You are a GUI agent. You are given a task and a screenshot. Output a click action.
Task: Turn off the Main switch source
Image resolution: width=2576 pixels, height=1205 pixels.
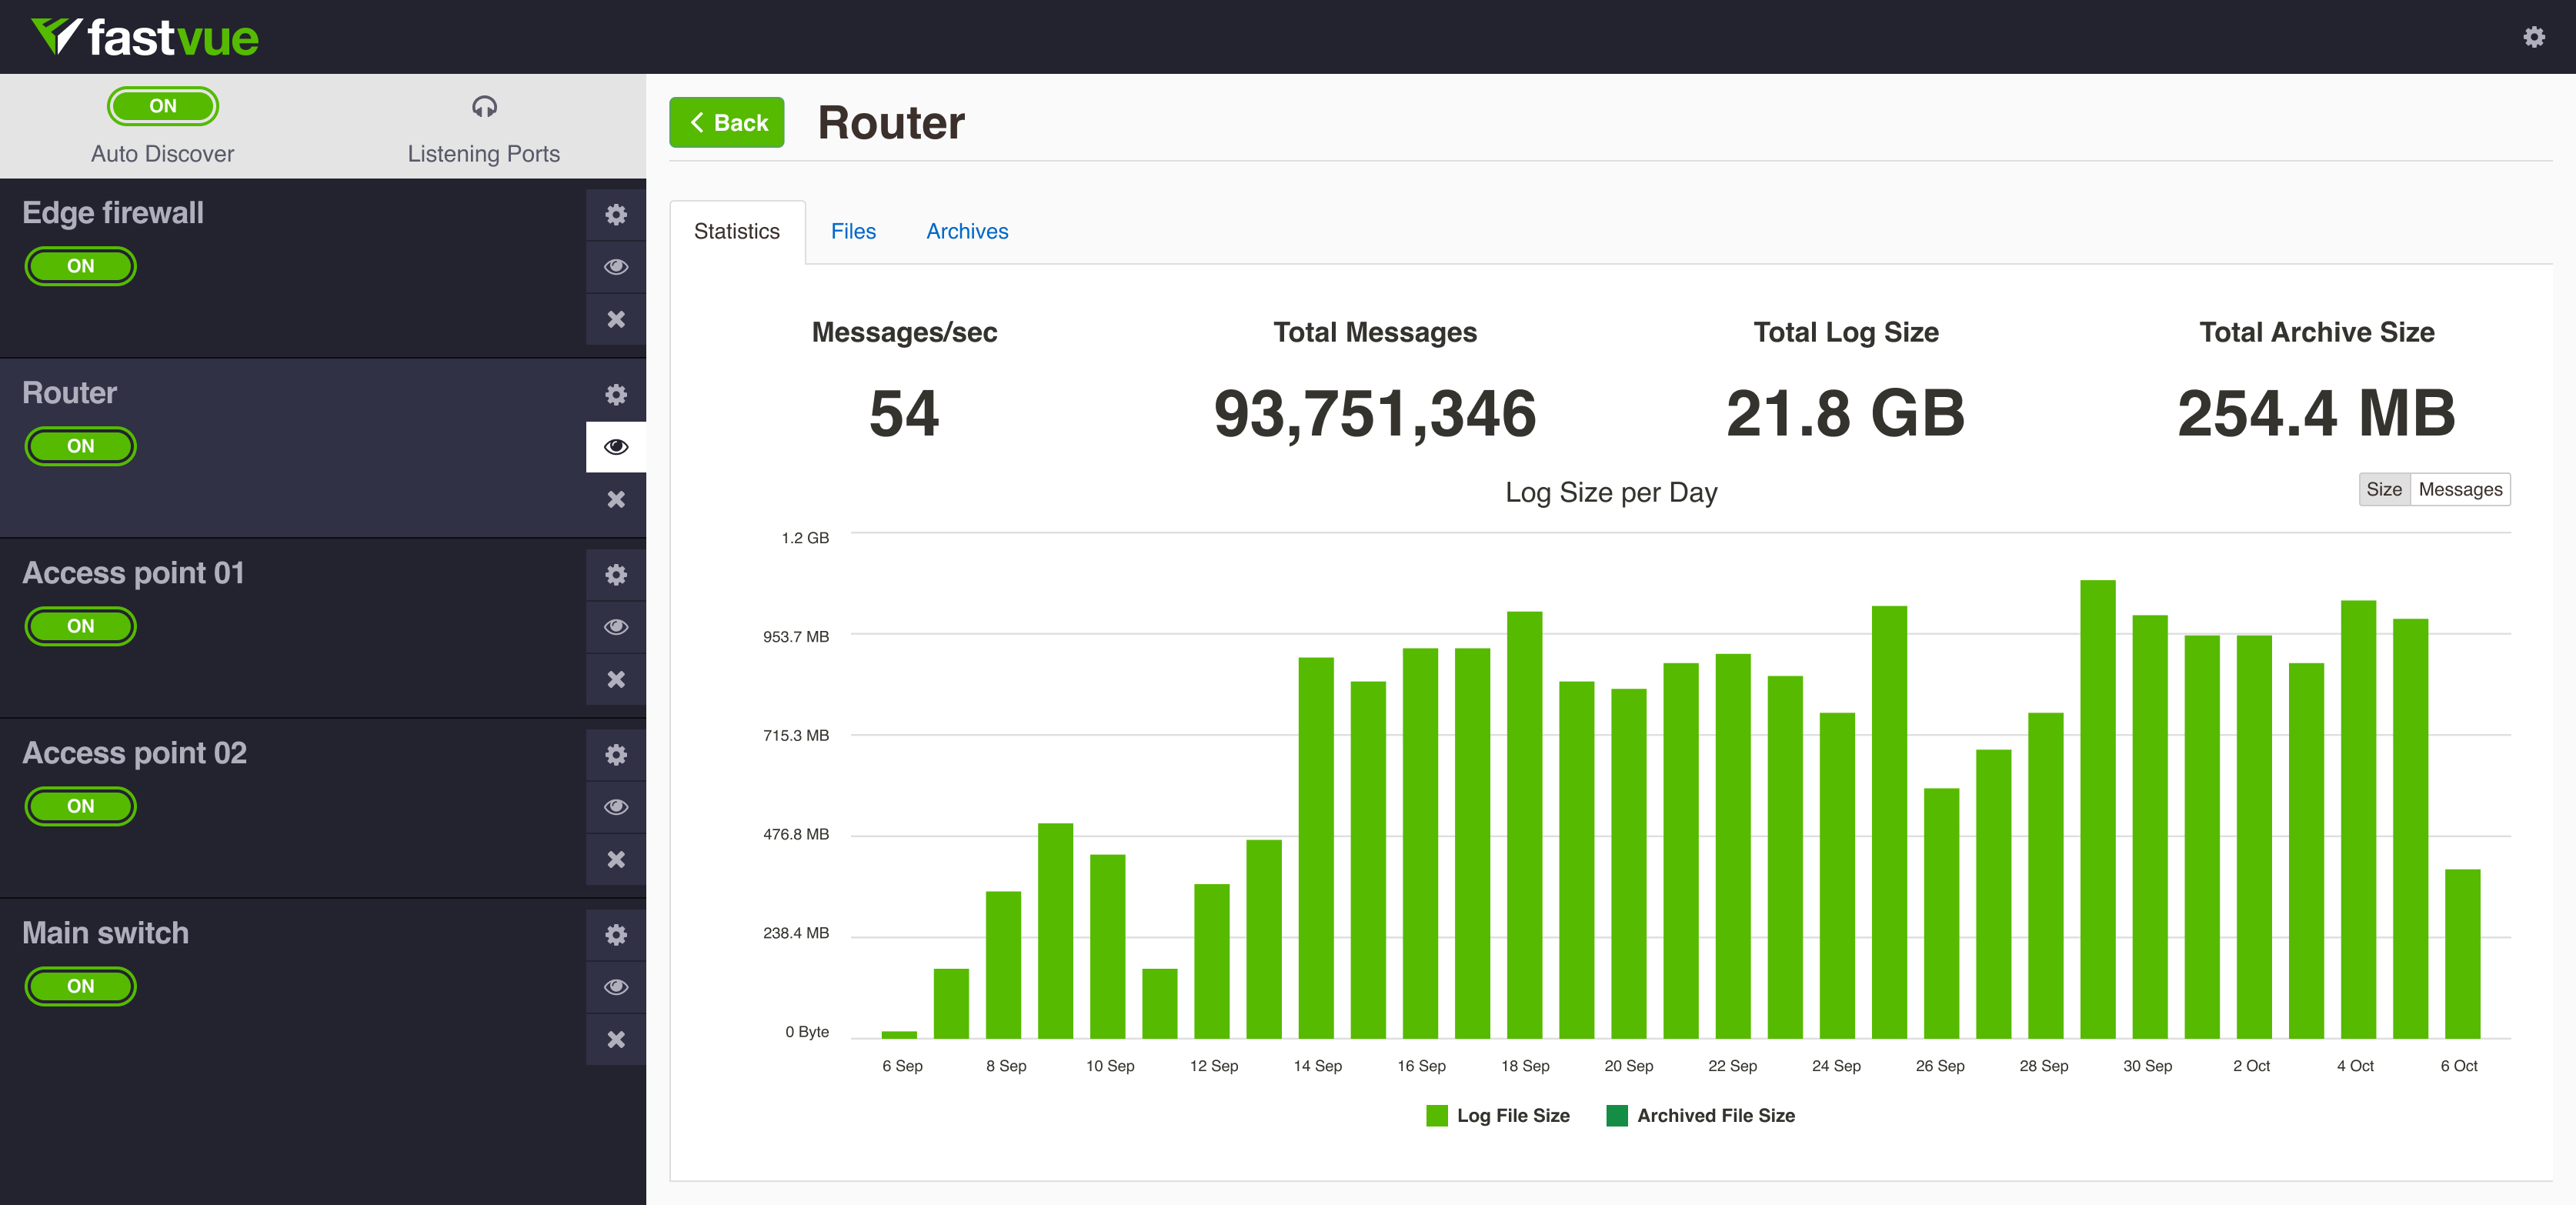pos(80,986)
